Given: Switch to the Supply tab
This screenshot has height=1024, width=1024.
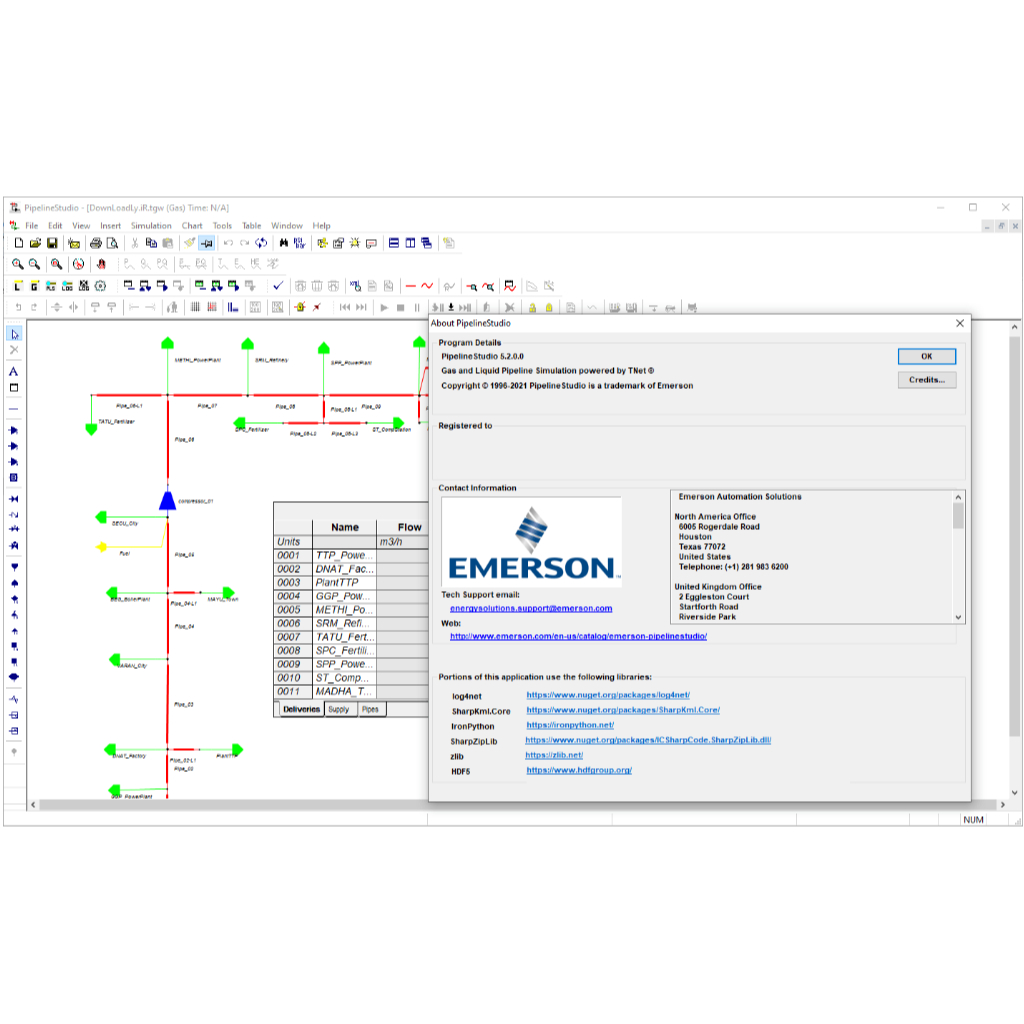Looking at the screenshot, I should coord(339,709).
